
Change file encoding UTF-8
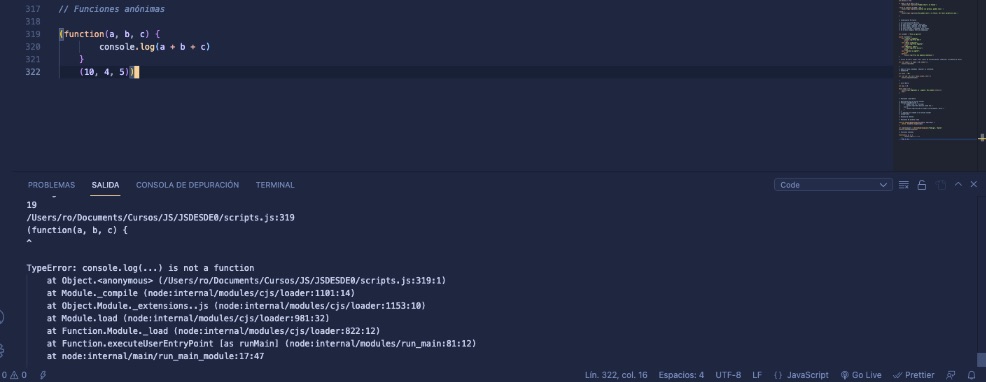coord(728,375)
